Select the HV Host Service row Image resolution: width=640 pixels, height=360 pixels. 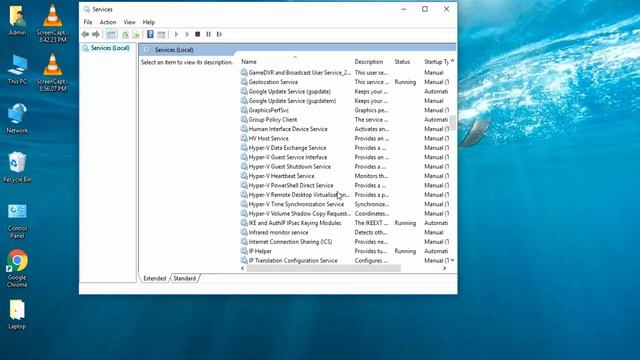[x=345, y=138]
